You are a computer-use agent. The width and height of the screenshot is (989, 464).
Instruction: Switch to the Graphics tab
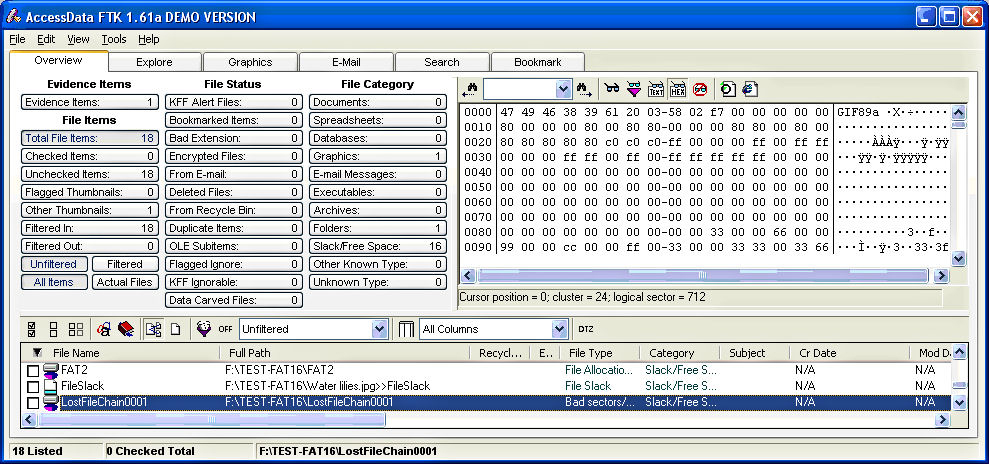(x=249, y=62)
